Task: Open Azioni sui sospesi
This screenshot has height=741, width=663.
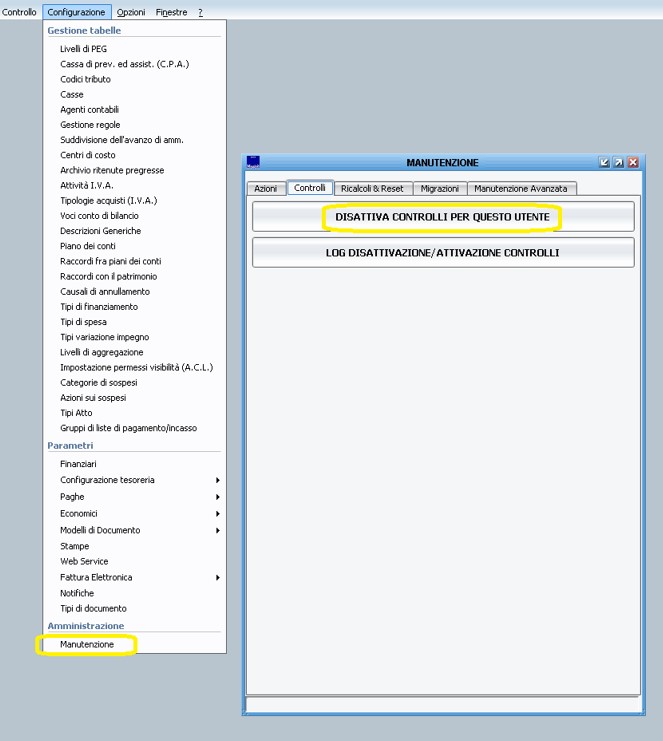Action: click(x=93, y=397)
